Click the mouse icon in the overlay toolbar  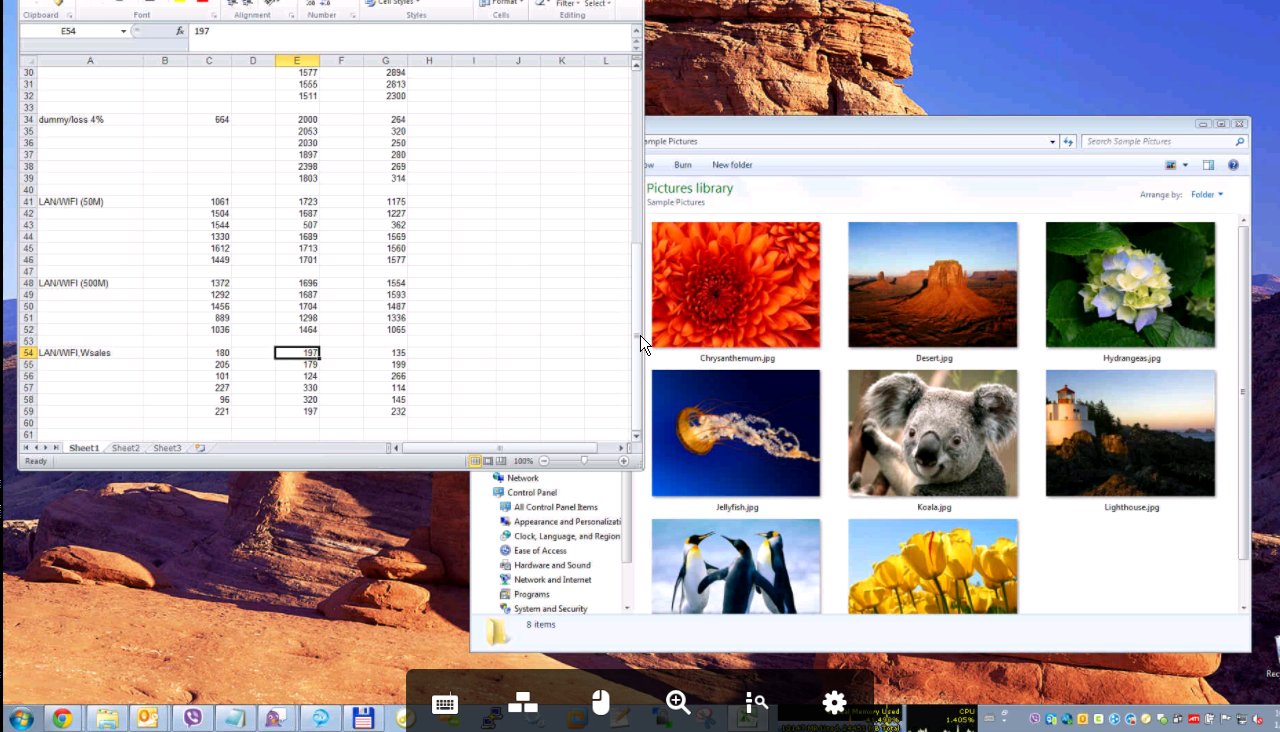click(600, 703)
